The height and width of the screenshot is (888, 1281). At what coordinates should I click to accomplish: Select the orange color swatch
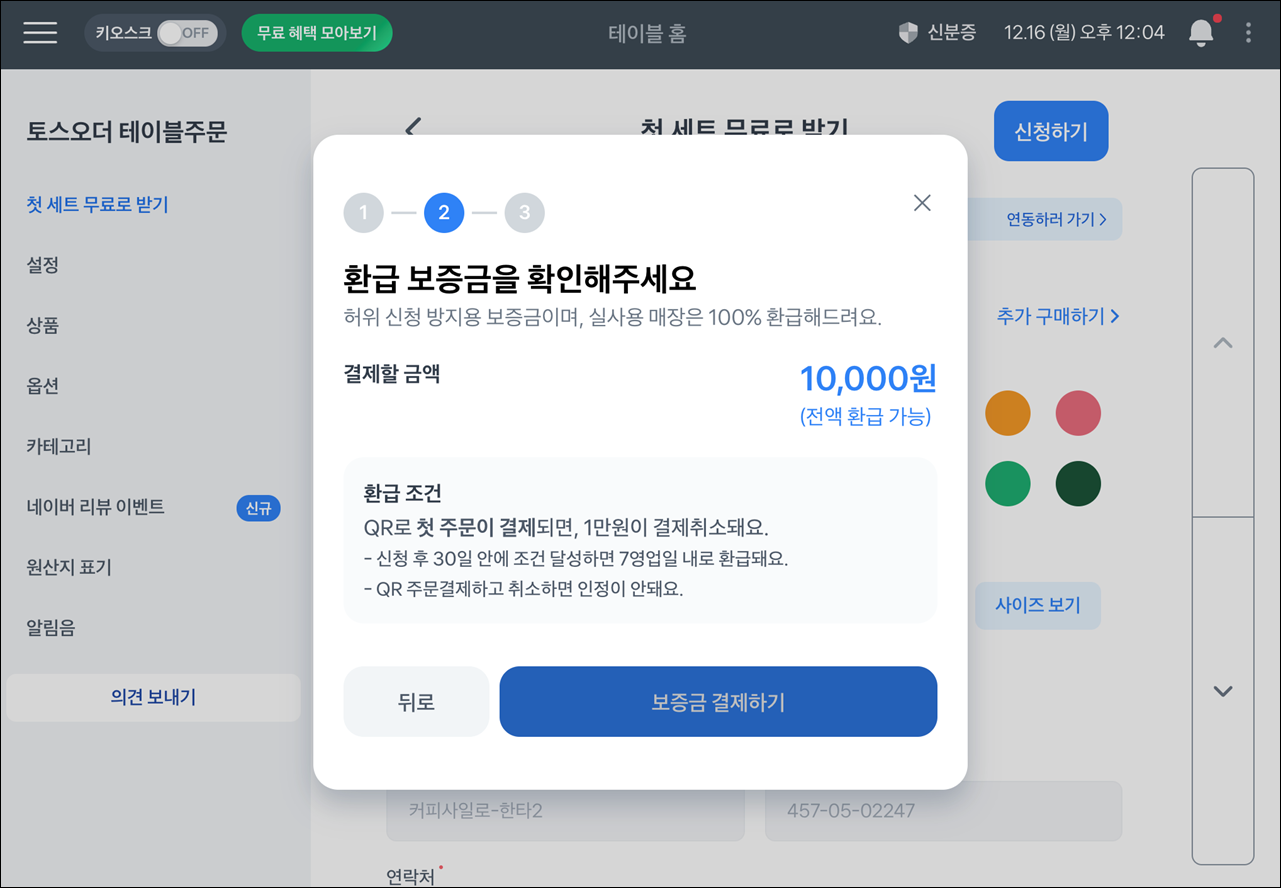(x=1007, y=413)
